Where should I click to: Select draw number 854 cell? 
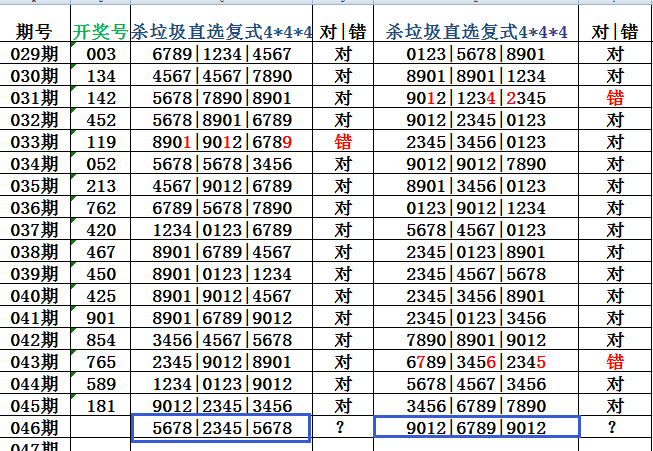tap(100, 340)
